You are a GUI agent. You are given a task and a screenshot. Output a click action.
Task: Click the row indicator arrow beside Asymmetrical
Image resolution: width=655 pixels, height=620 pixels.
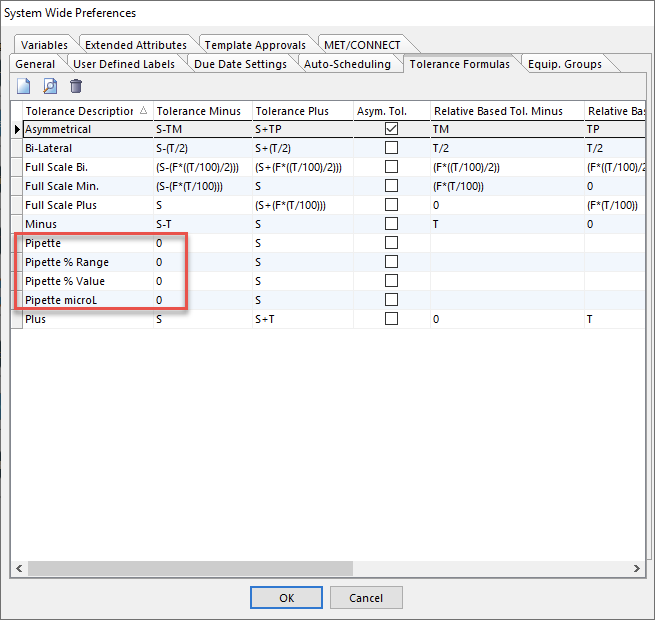pos(16,129)
